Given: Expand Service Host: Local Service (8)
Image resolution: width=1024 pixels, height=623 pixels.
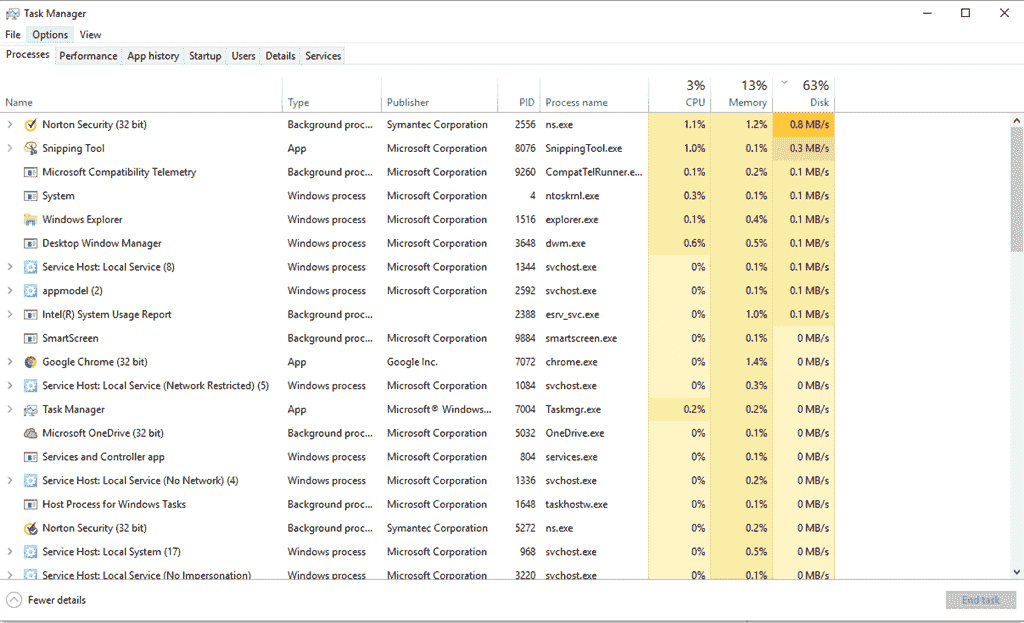Looking at the screenshot, I should [10, 267].
